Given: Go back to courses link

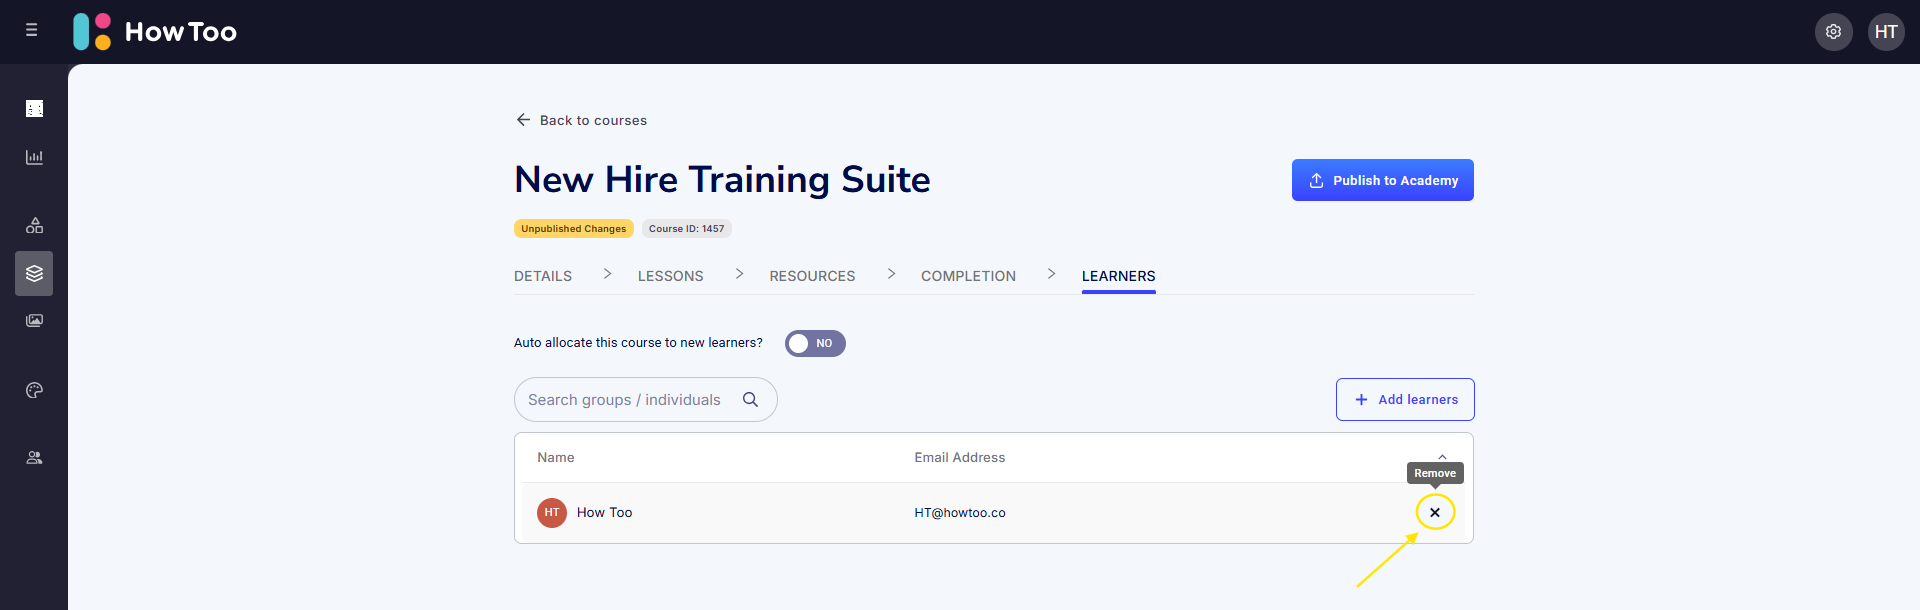Looking at the screenshot, I should (581, 120).
